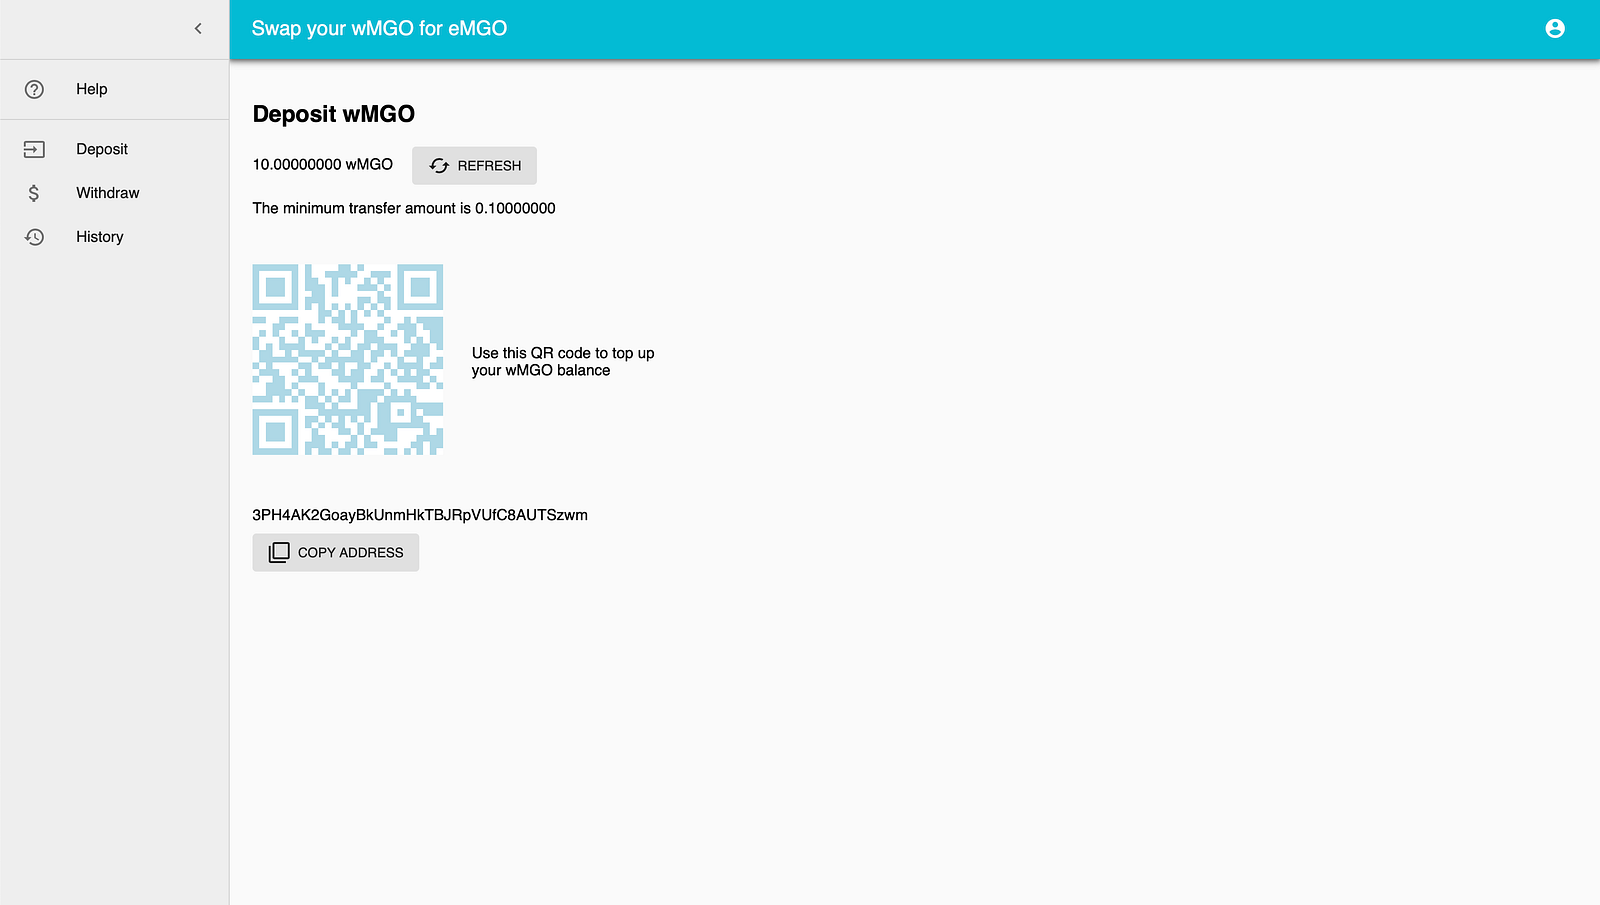Viewport: 1600px width, 905px height.
Task: Go to the Deposit page
Action: click(114, 149)
